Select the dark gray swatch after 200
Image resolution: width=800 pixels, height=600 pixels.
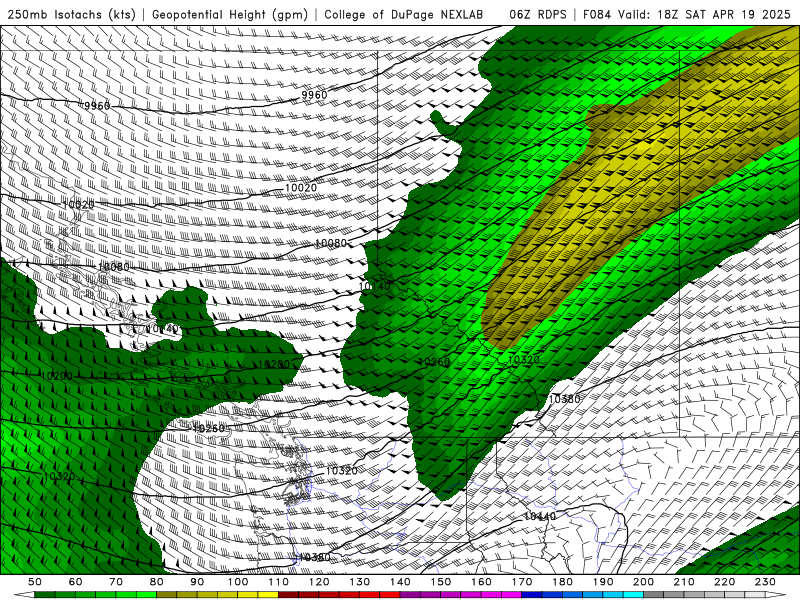point(653,595)
